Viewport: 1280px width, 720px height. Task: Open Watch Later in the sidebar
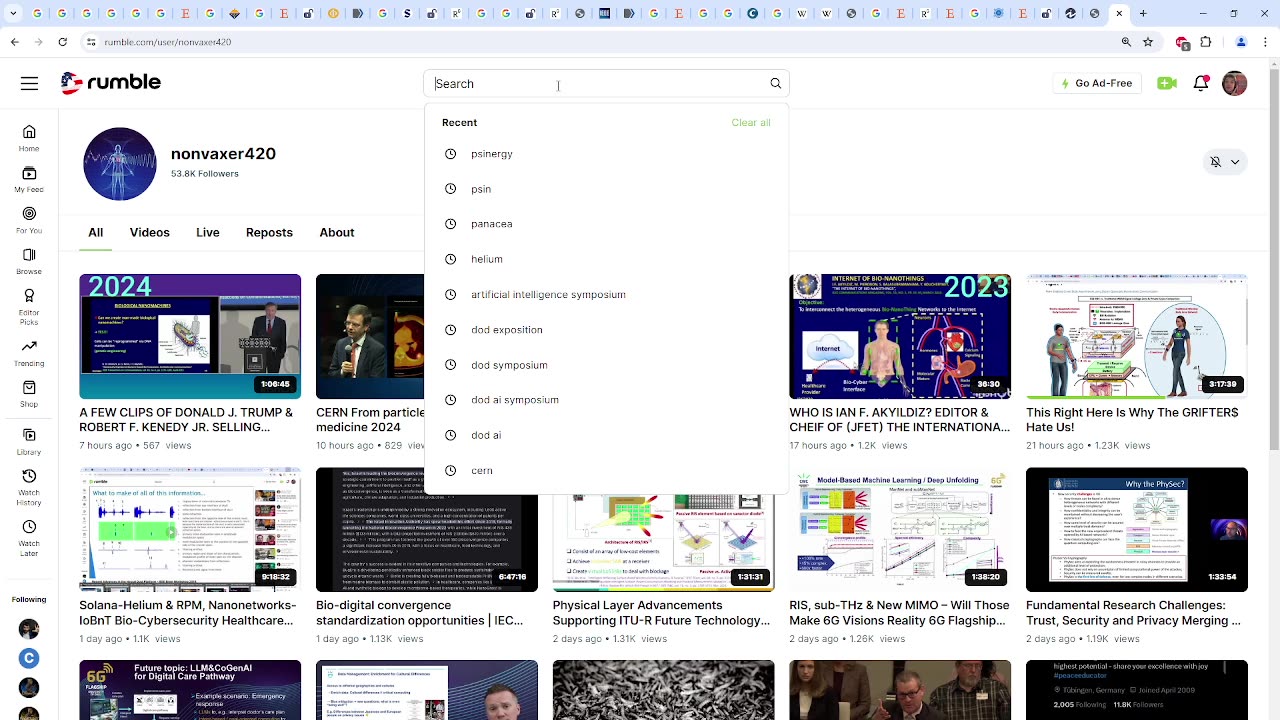pyautogui.click(x=29, y=536)
